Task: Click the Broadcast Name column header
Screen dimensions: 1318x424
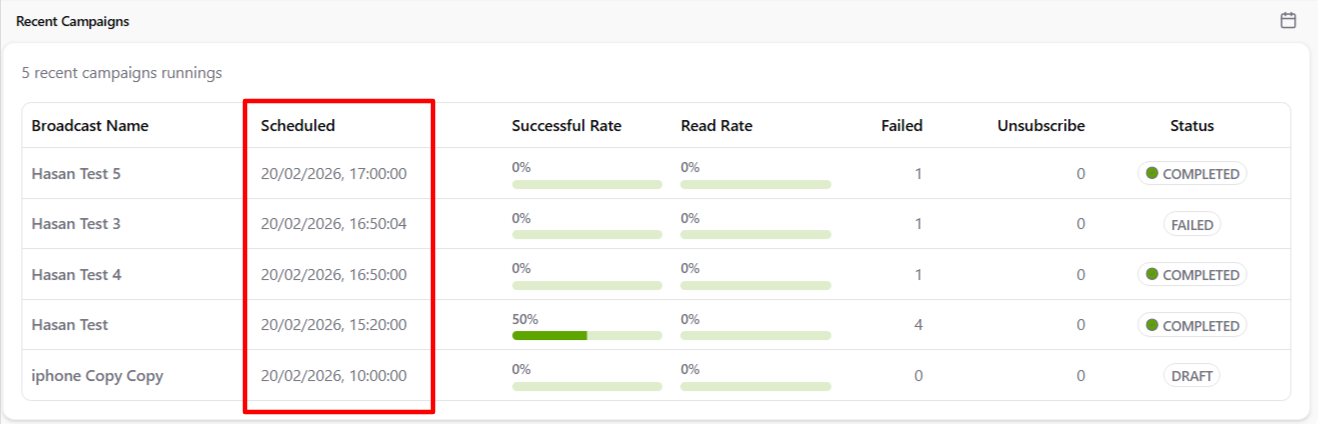Action: pos(90,126)
